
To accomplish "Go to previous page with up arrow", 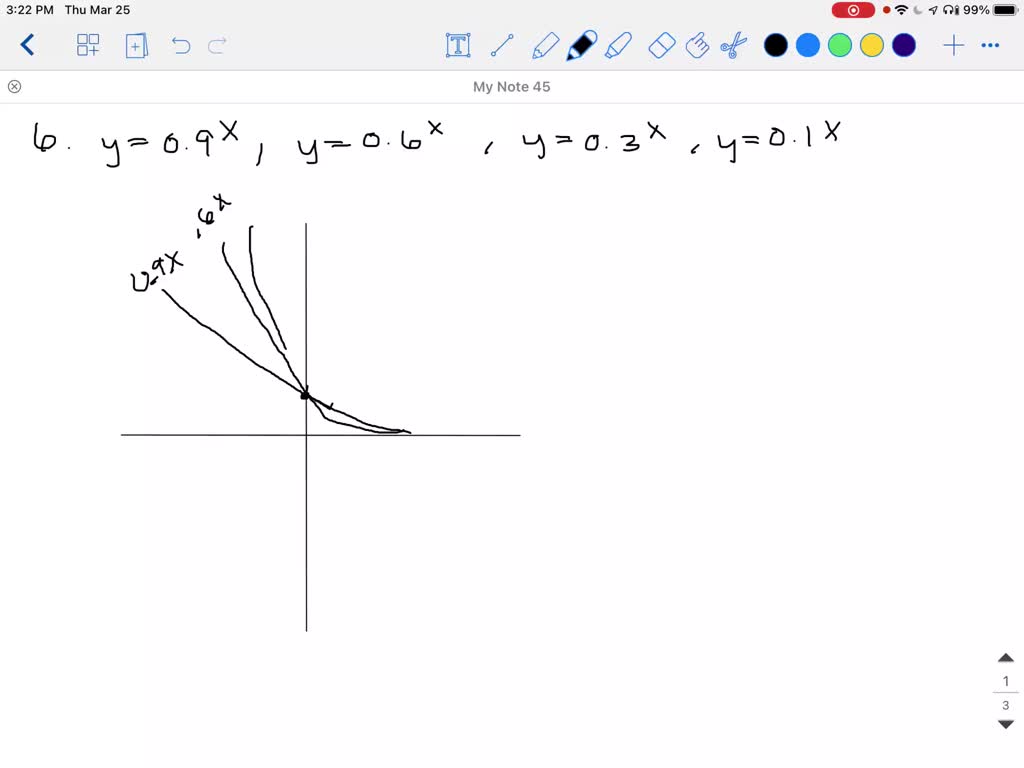I will click(x=1005, y=657).
